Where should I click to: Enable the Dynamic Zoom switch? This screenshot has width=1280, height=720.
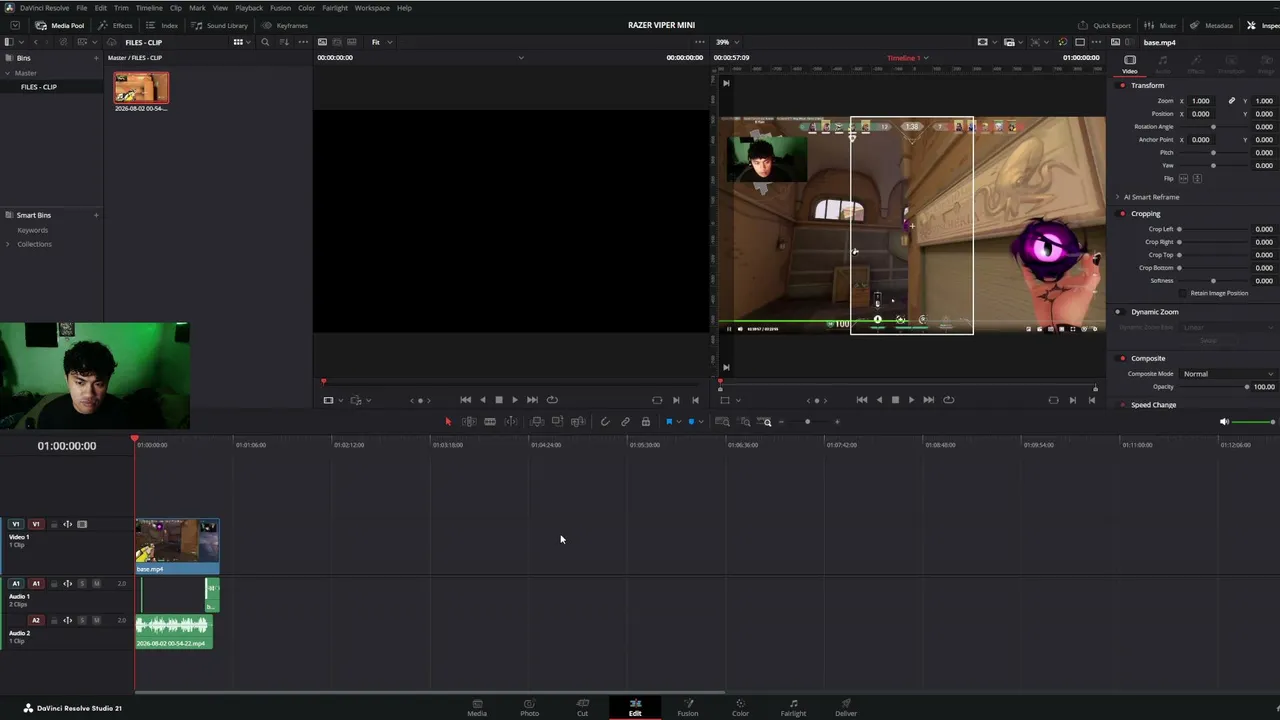[x=1118, y=312]
